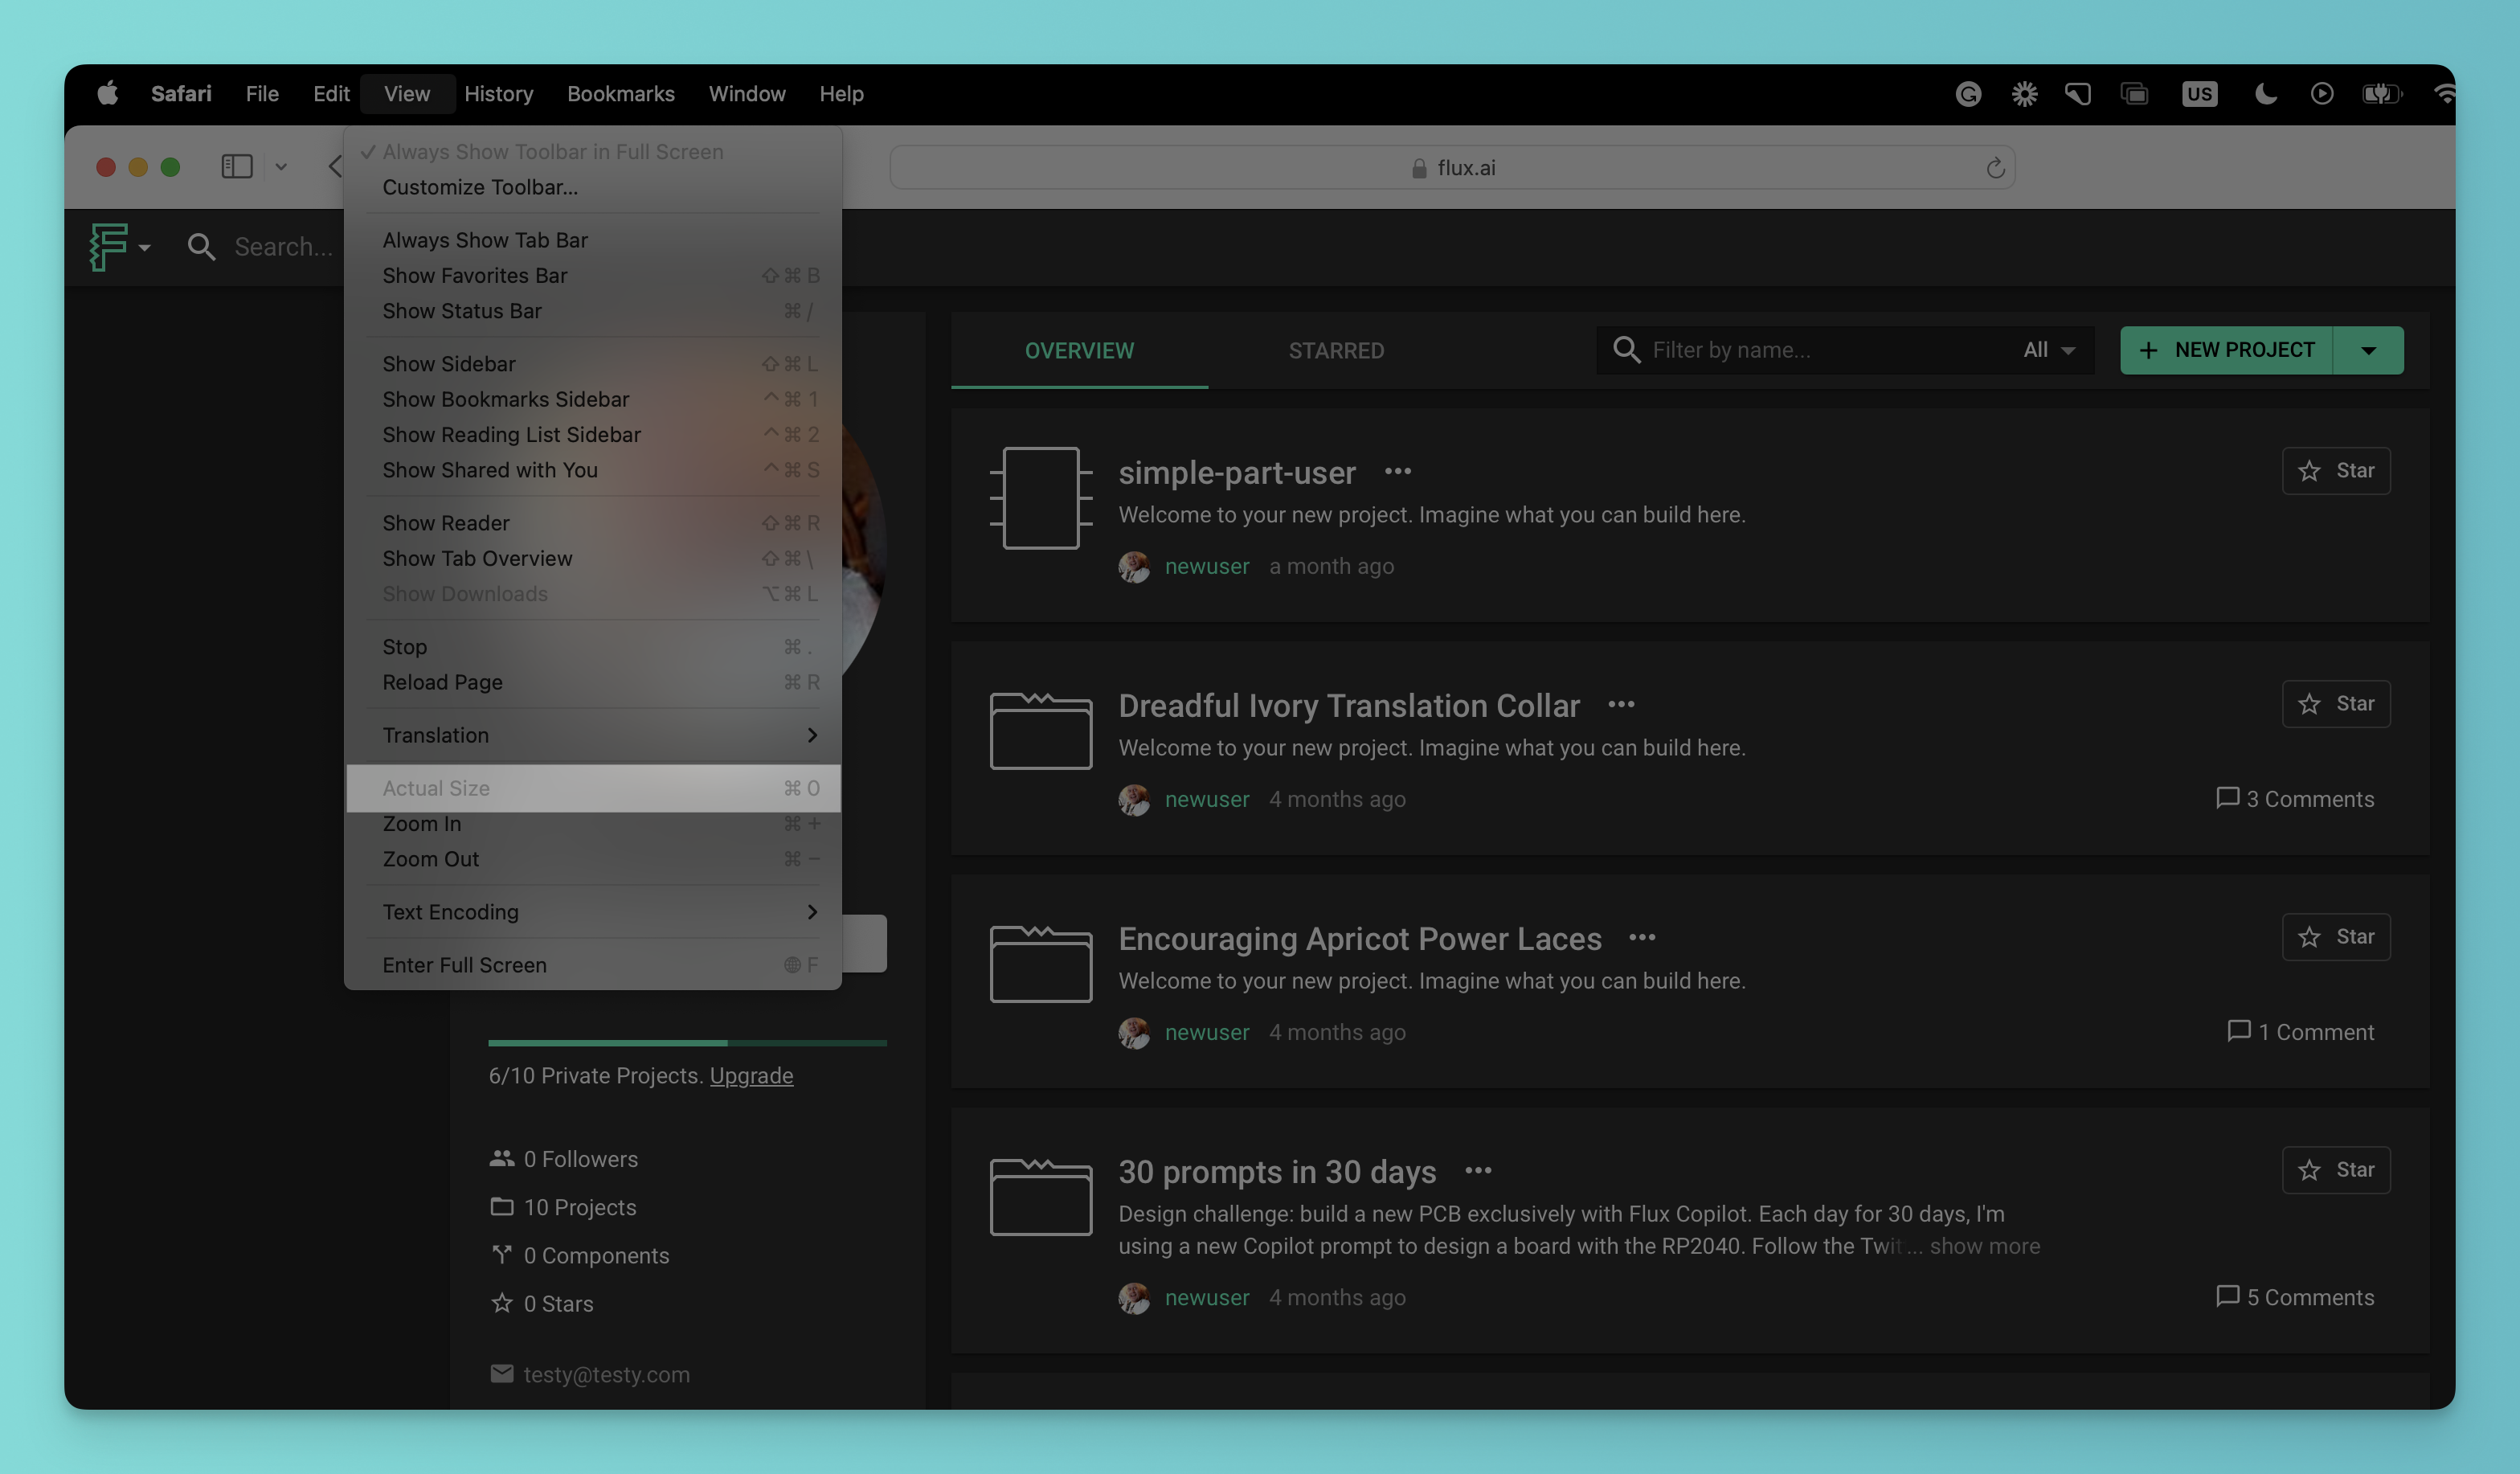Switch to the OVERVIEW tab

[1079, 350]
